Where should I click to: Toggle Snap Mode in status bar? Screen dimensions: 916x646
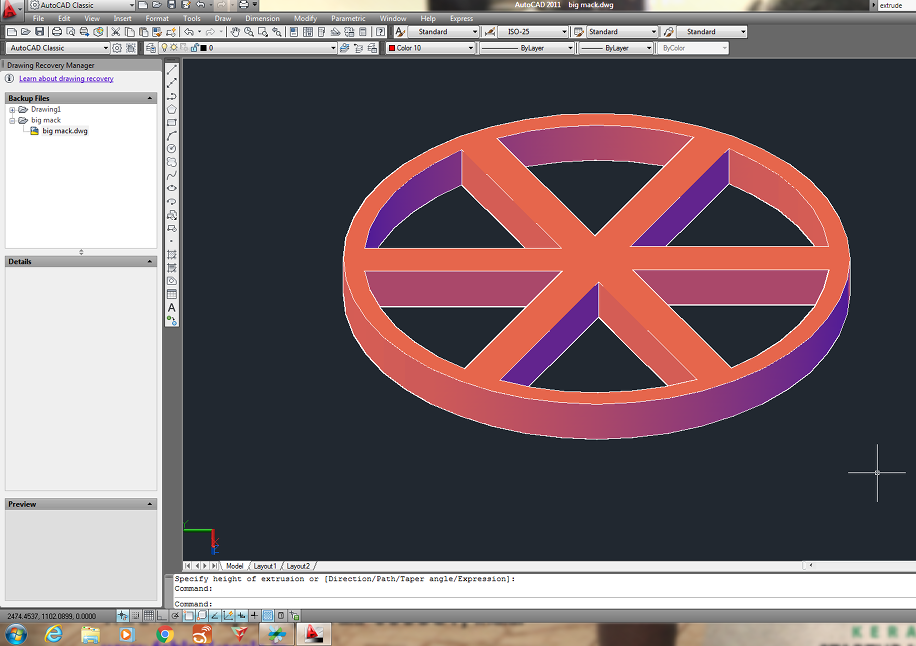click(136, 616)
